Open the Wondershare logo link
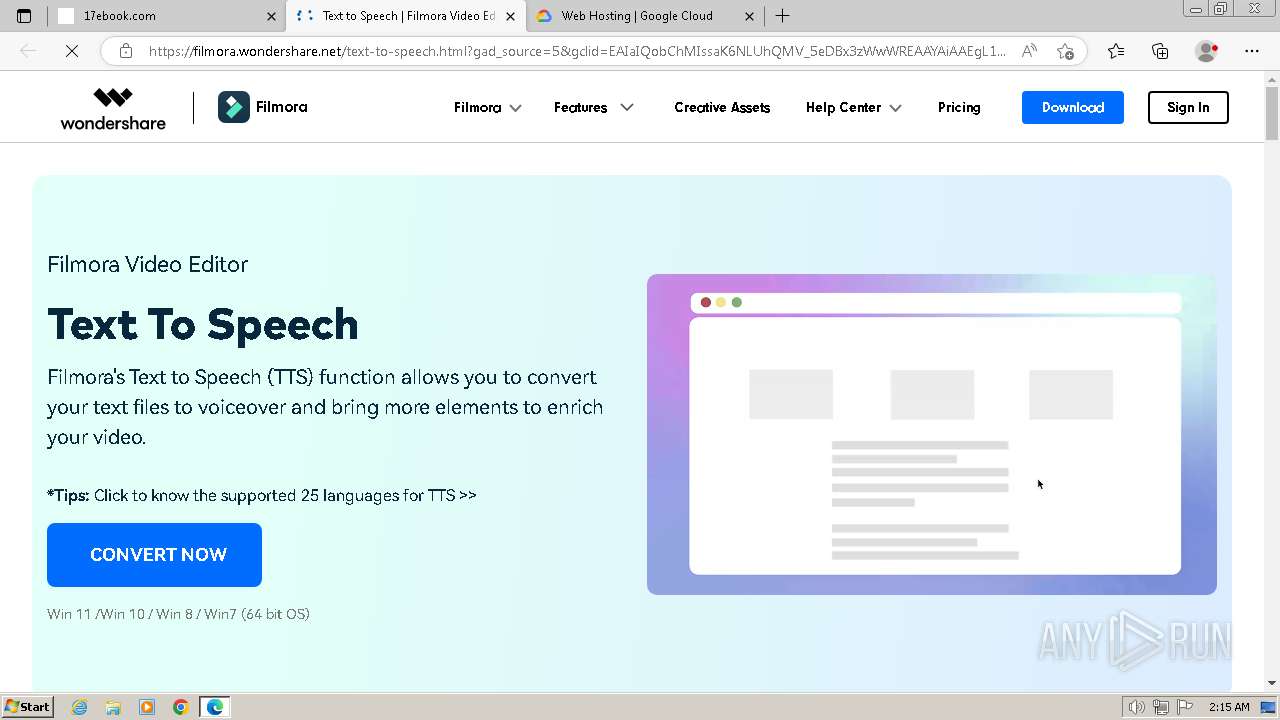This screenshot has width=1280, height=720. tap(113, 108)
